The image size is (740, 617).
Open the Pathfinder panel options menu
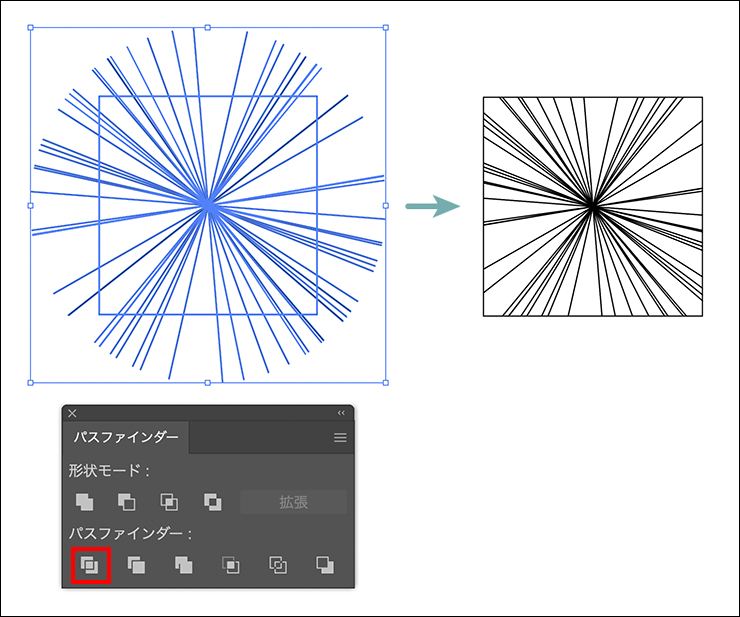tap(340, 438)
